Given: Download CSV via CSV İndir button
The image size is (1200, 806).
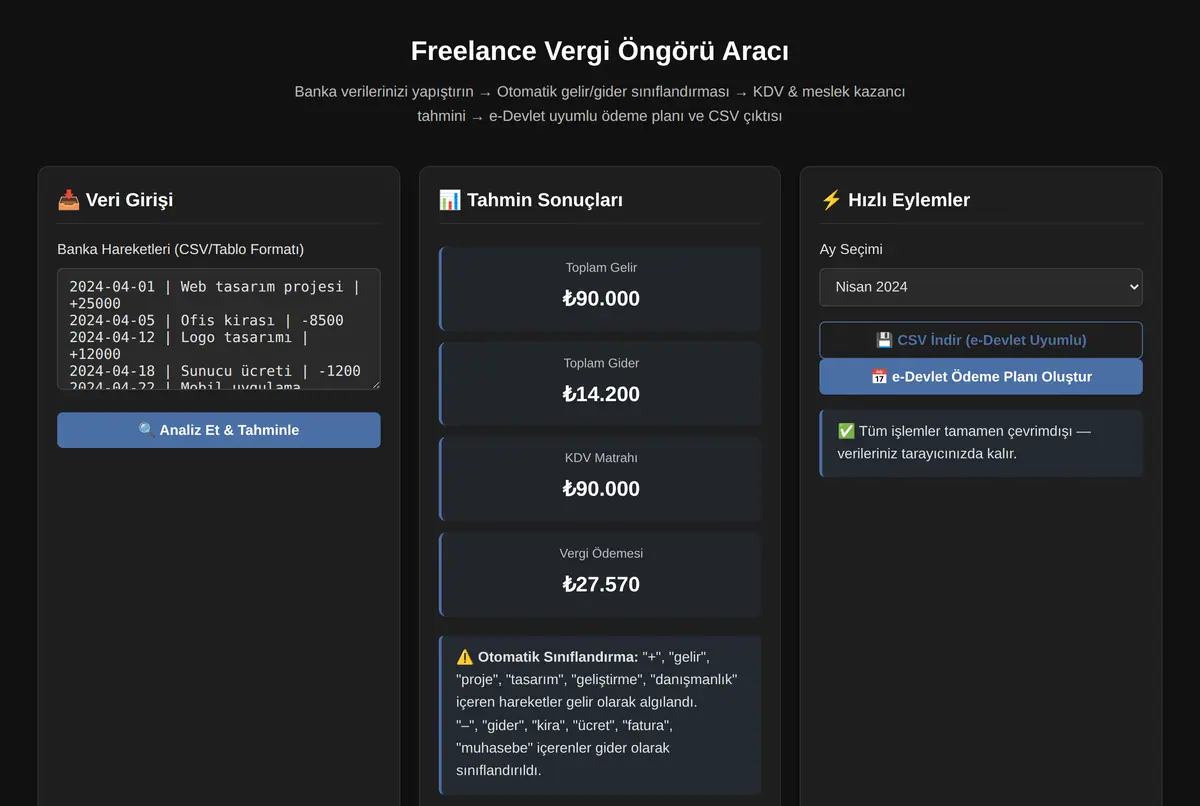Looking at the screenshot, I should coord(981,340).
